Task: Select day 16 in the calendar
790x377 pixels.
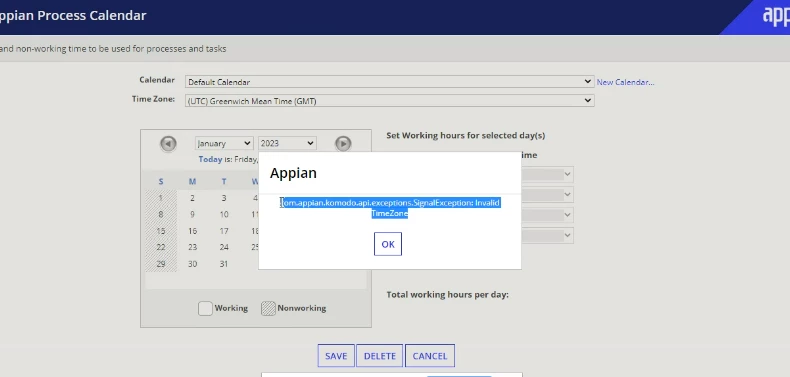Action: 192,231
